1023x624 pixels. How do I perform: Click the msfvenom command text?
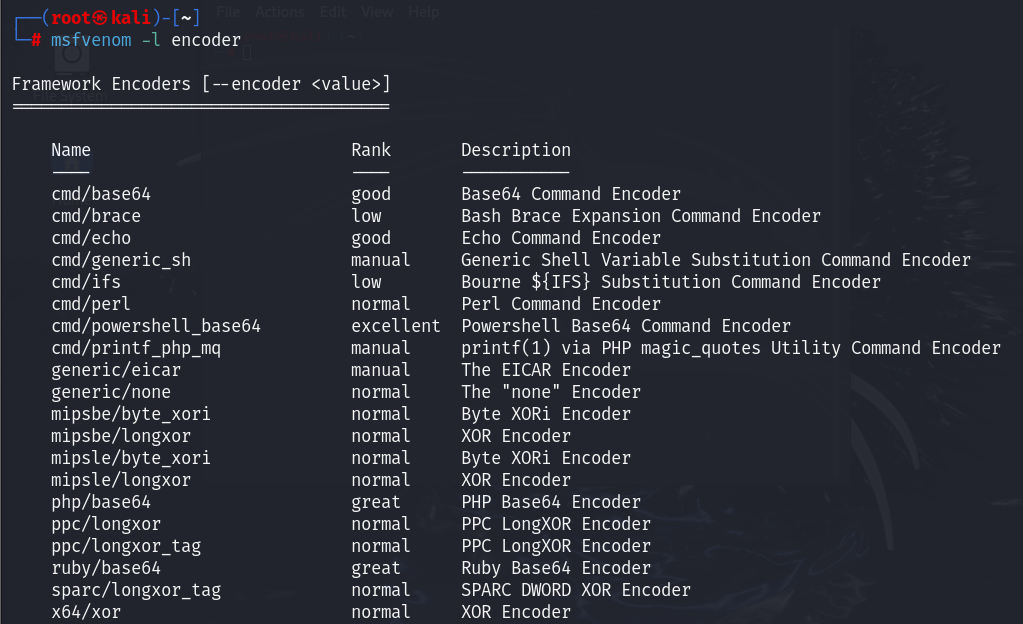pos(90,40)
